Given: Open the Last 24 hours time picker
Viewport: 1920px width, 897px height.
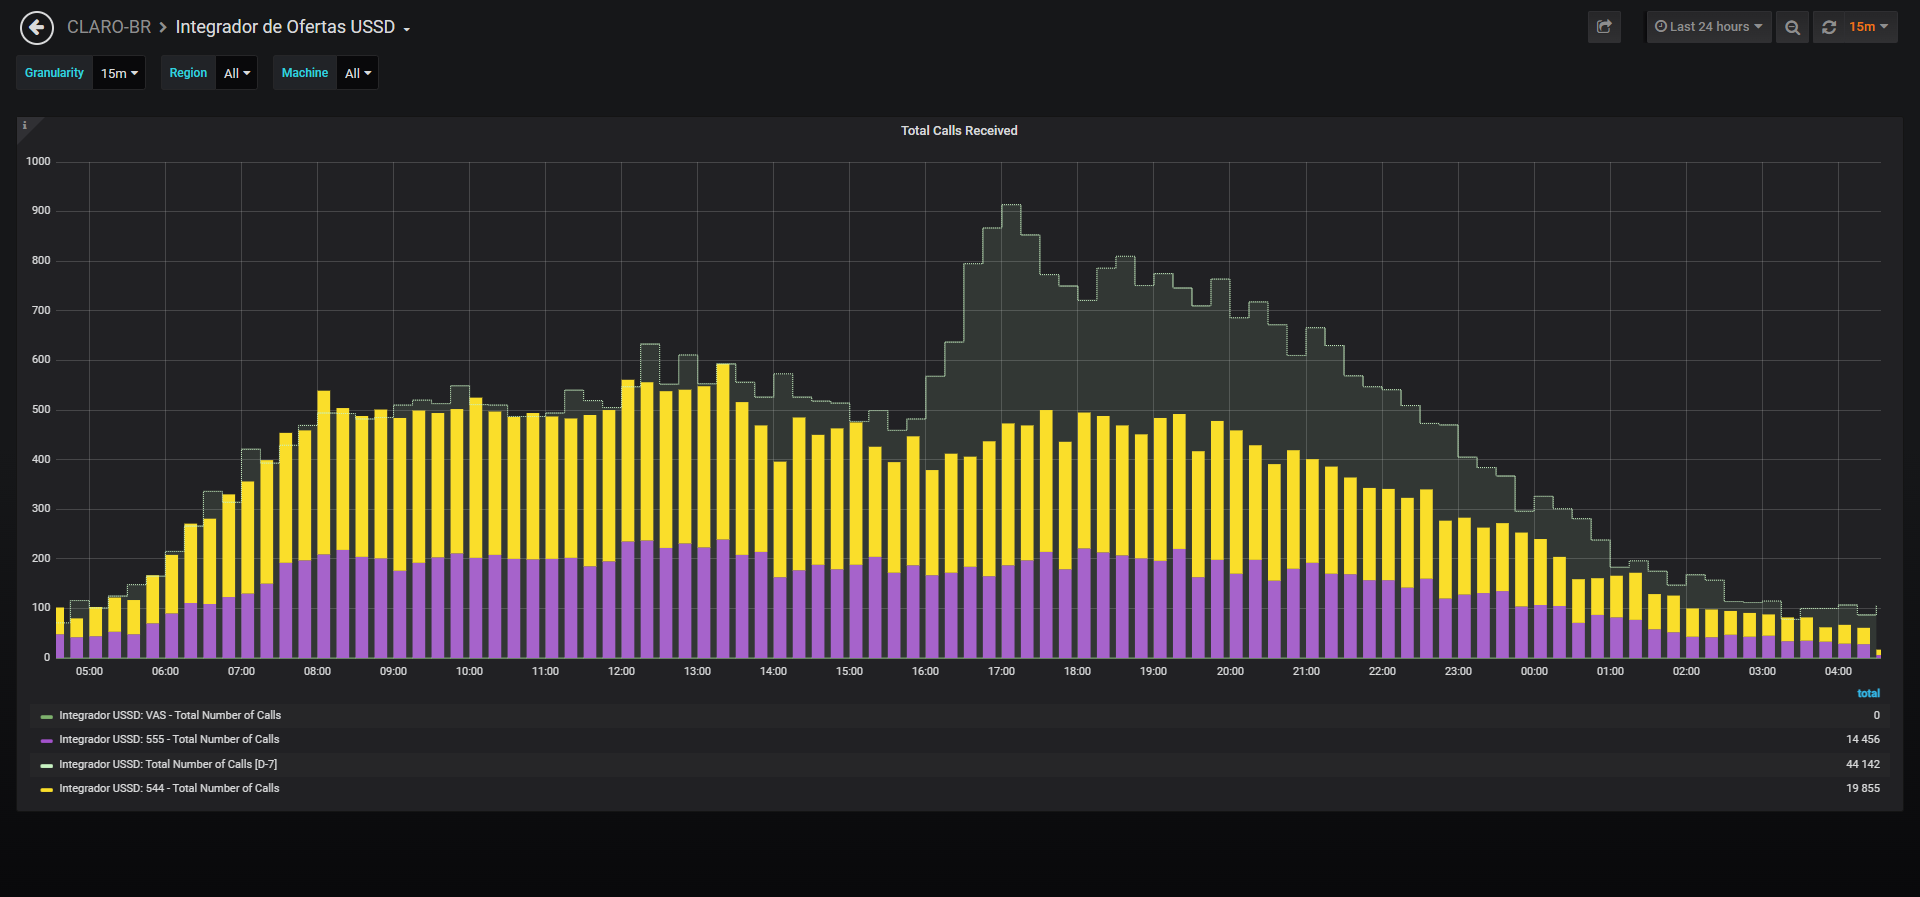Looking at the screenshot, I should click(1709, 27).
